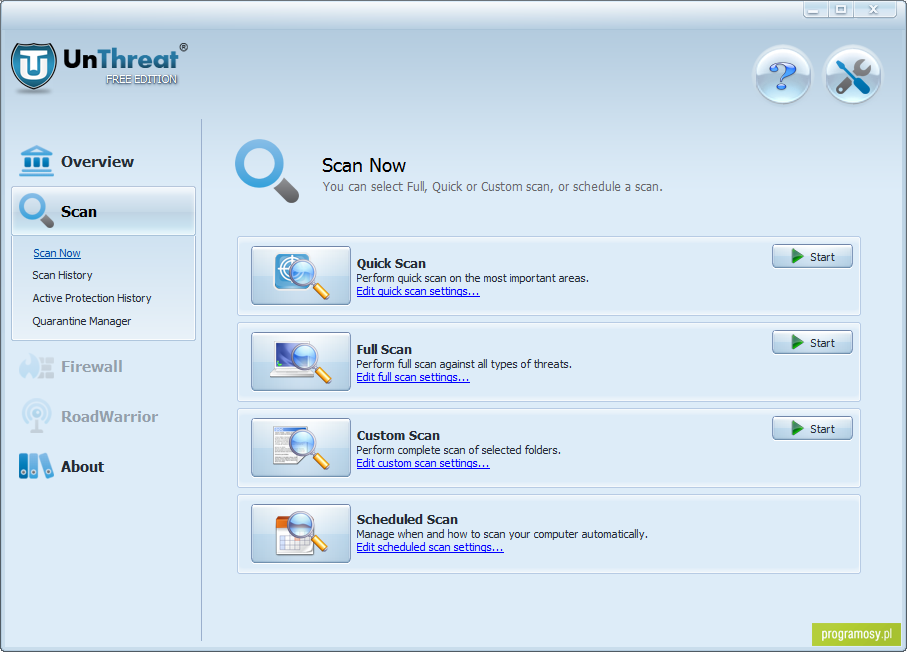Click 'Perform complete scan of selected folders' text

point(459,450)
